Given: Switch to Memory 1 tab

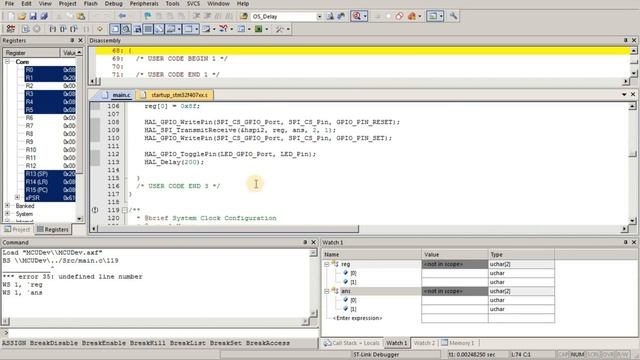Looking at the screenshot, I should (x=458, y=343).
